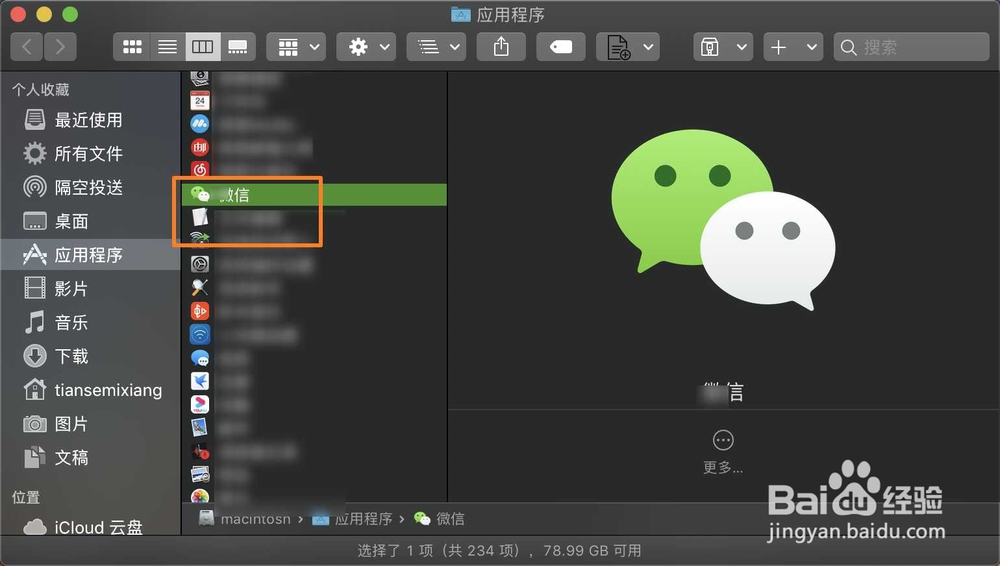Open 所有文件 in the sidebar
The height and width of the screenshot is (566, 1000).
89,154
